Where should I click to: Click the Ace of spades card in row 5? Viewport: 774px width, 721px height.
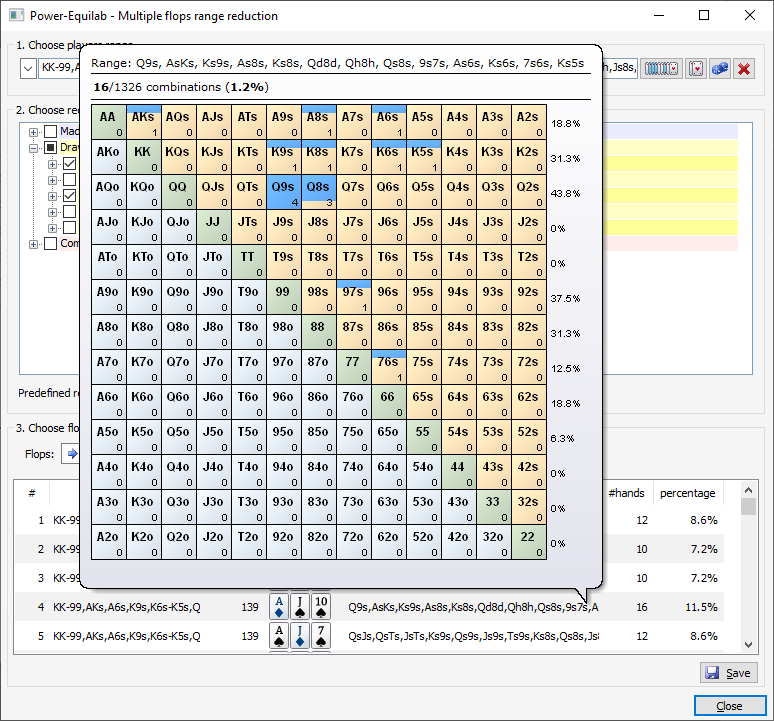click(279, 636)
